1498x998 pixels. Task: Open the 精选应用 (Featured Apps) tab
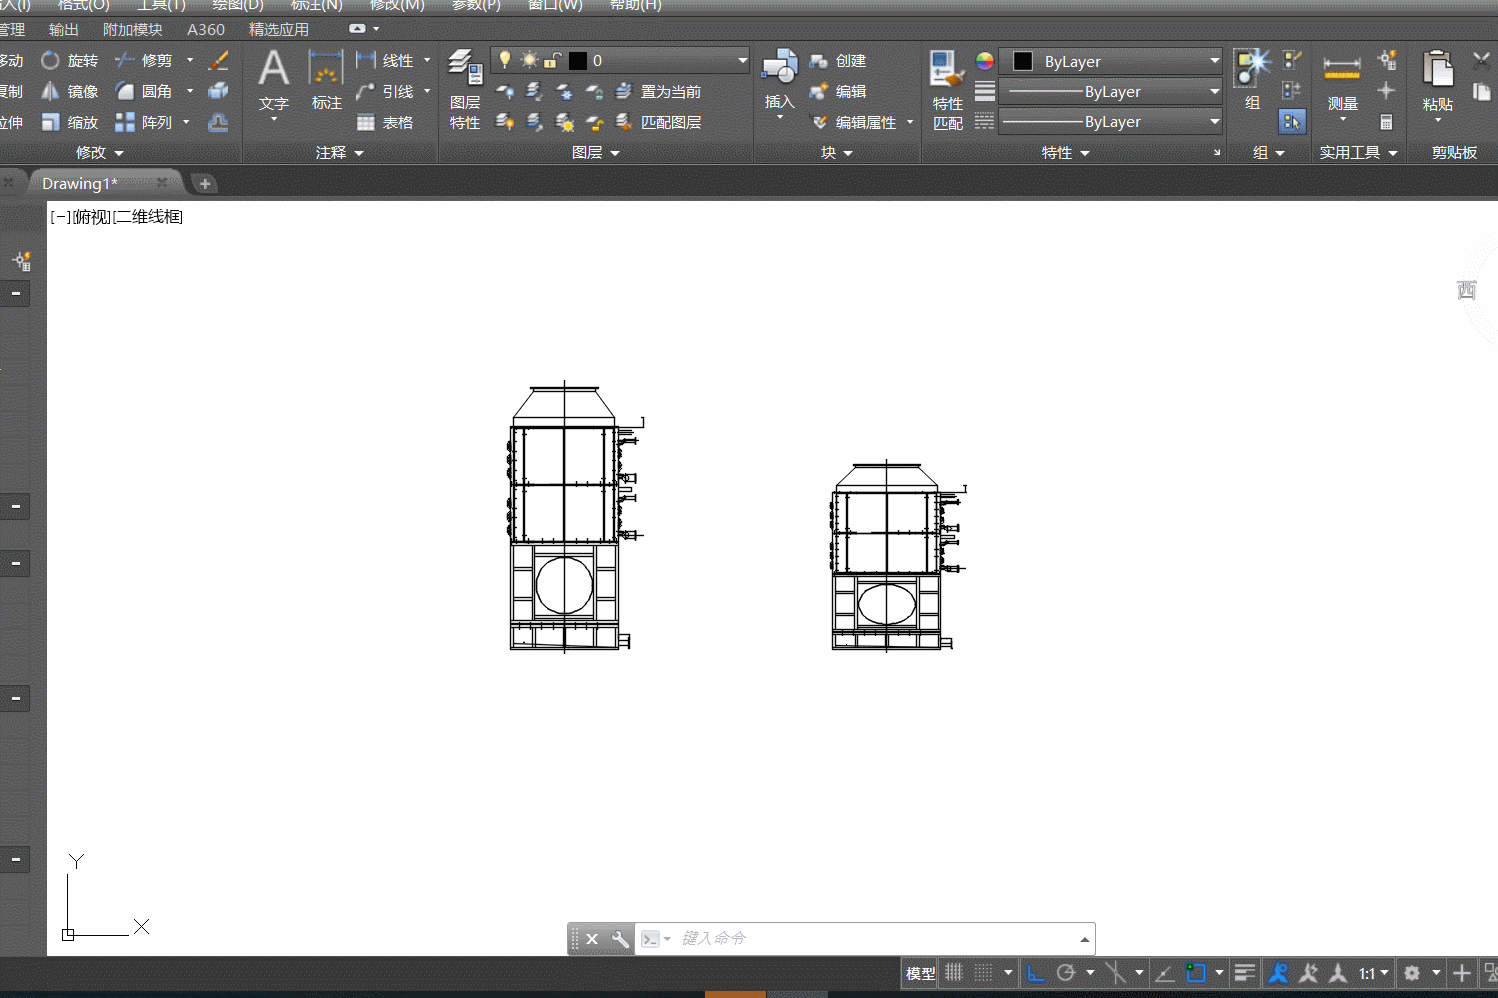(x=279, y=30)
